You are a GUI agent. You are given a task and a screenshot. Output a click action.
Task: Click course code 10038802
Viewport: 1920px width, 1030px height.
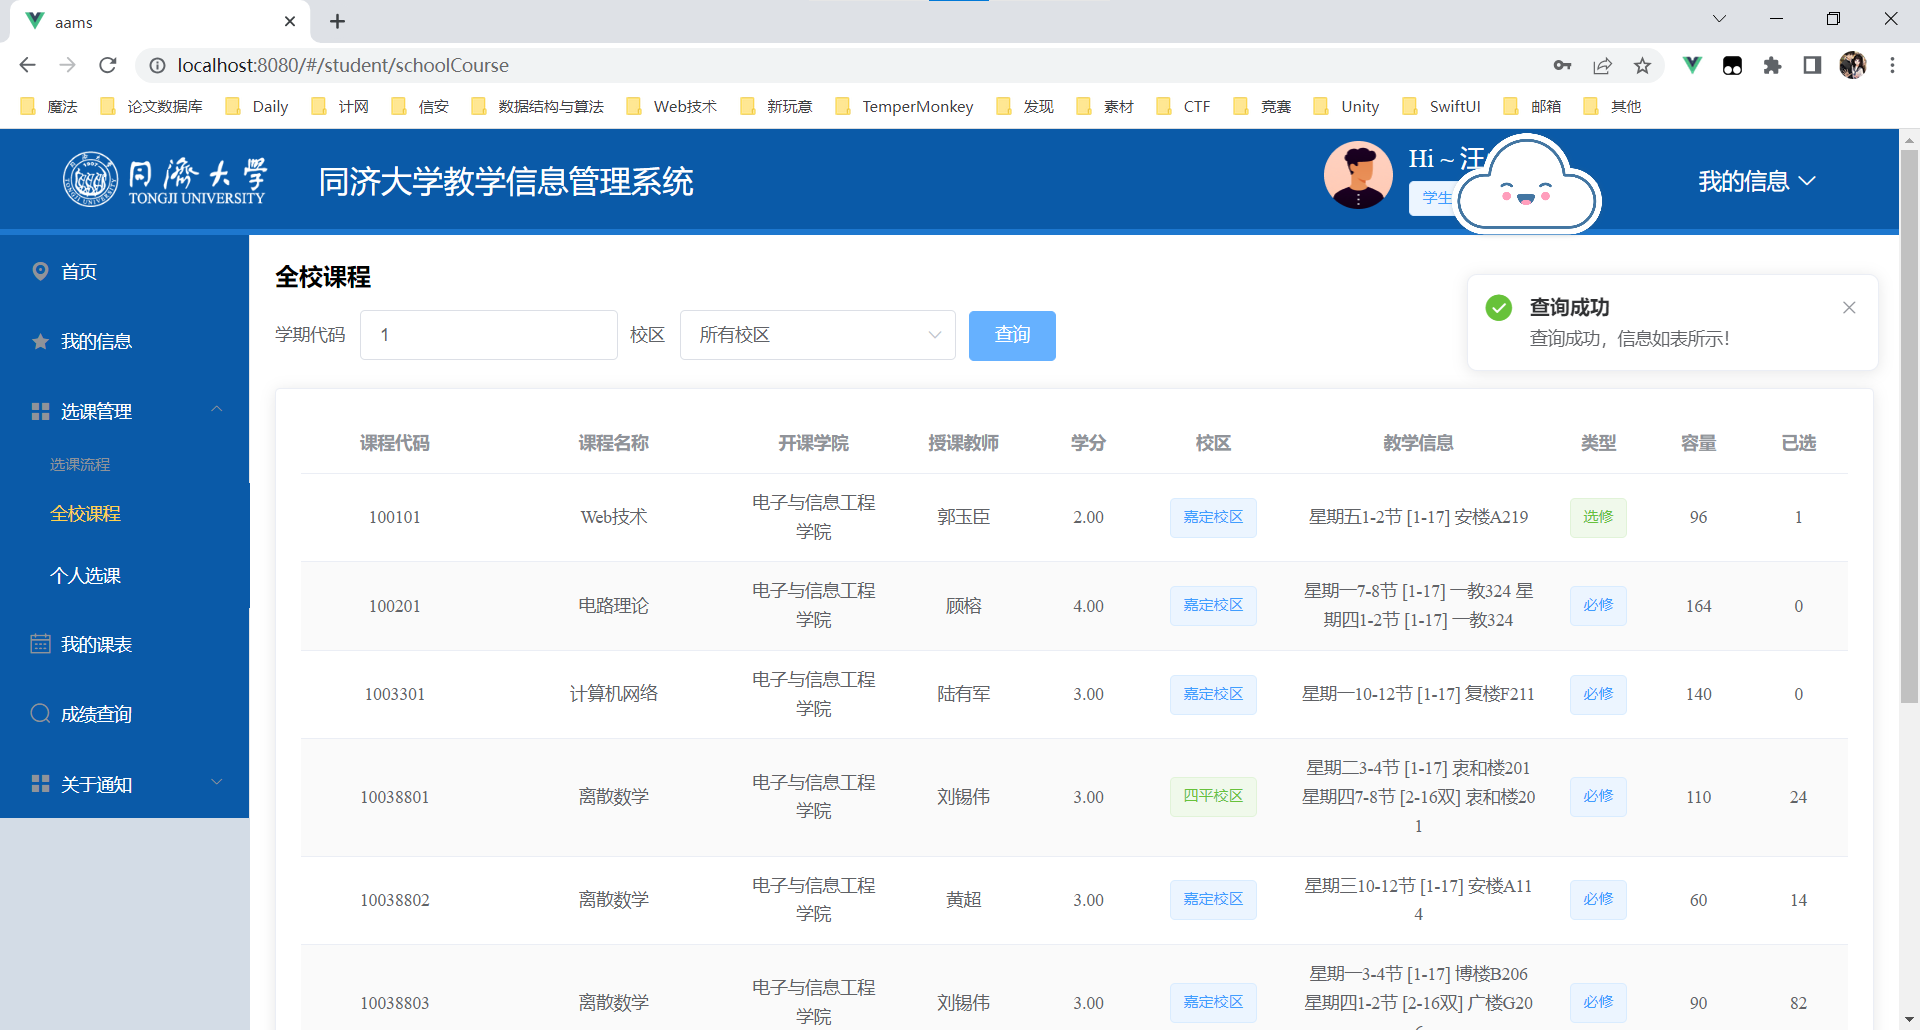click(x=395, y=900)
